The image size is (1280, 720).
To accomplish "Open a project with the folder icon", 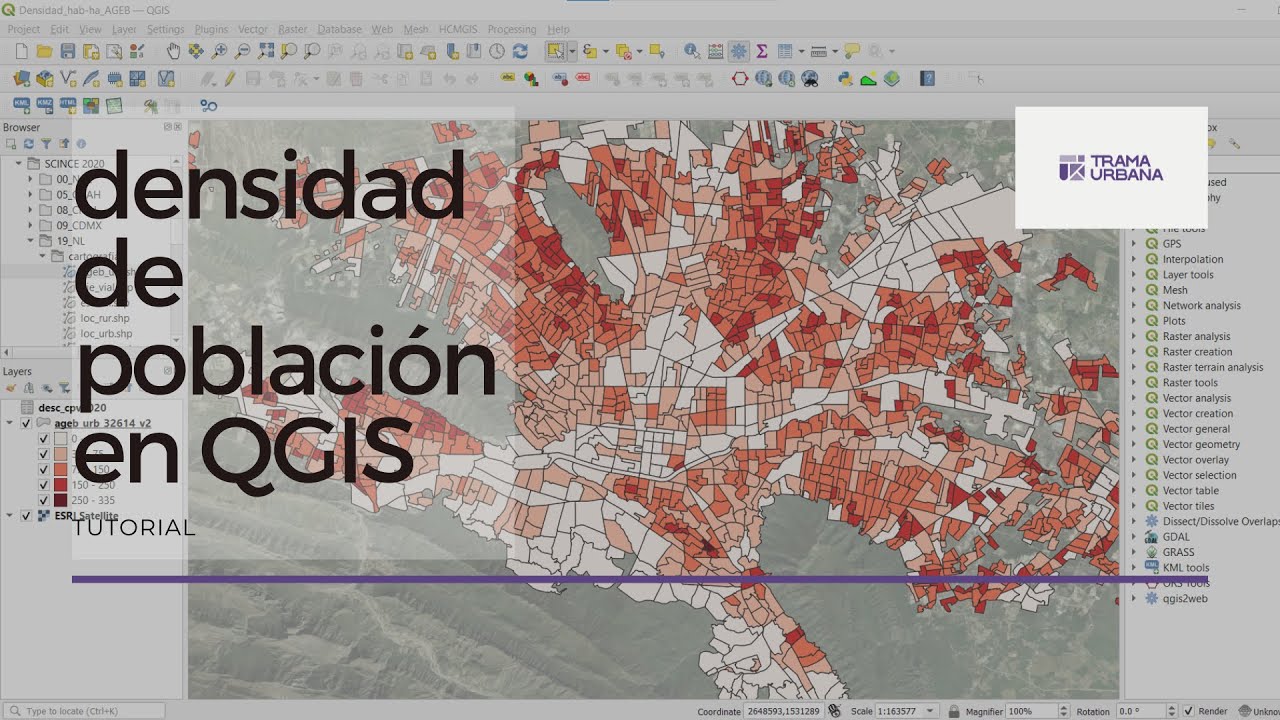I will click(44, 51).
